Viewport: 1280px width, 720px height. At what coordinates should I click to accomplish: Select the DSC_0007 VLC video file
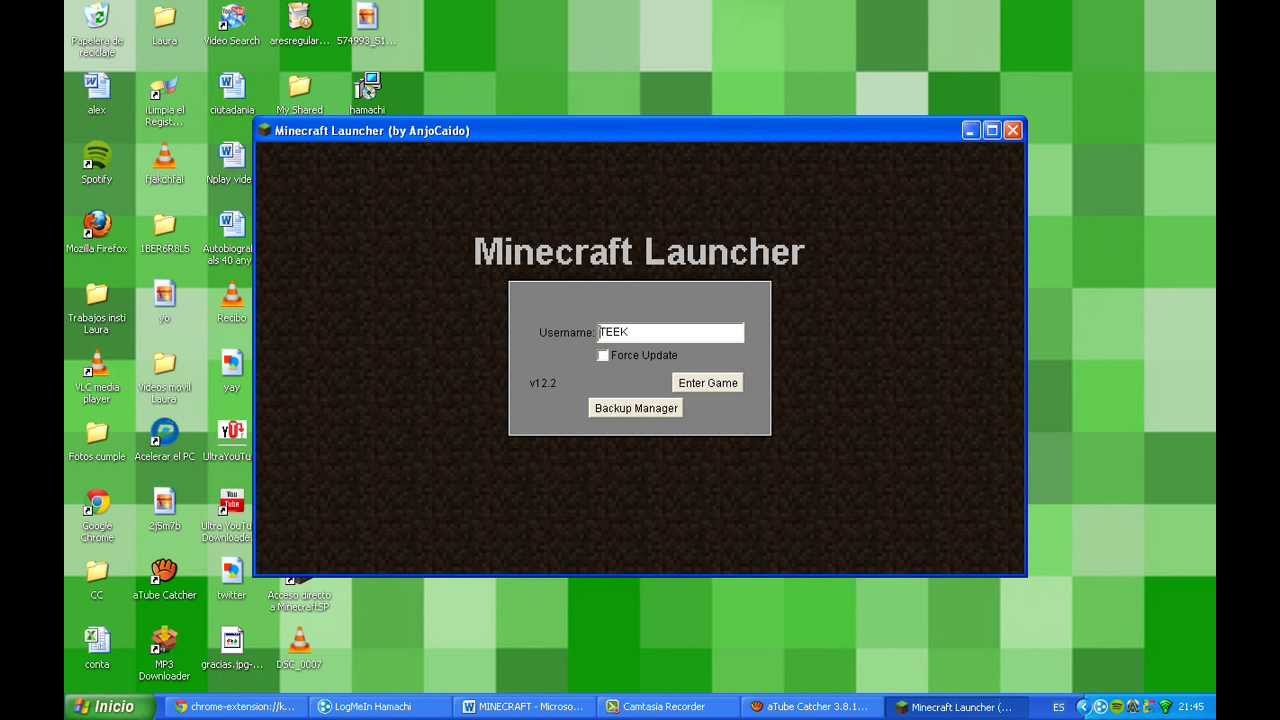pyautogui.click(x=299, y=648)
